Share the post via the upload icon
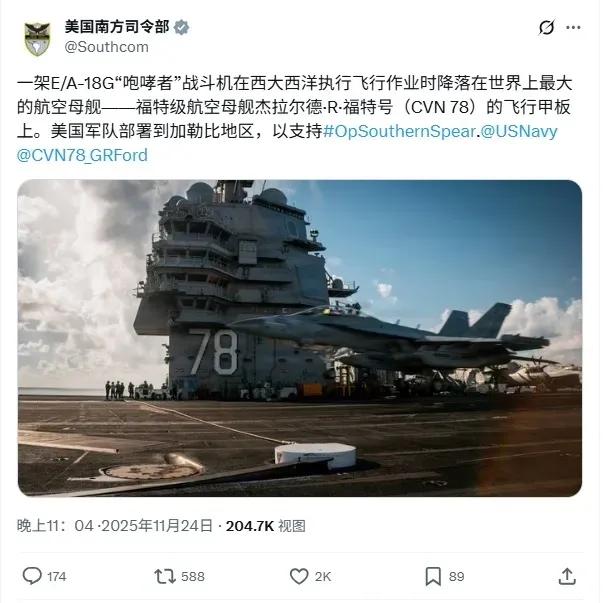 point(567,576)
